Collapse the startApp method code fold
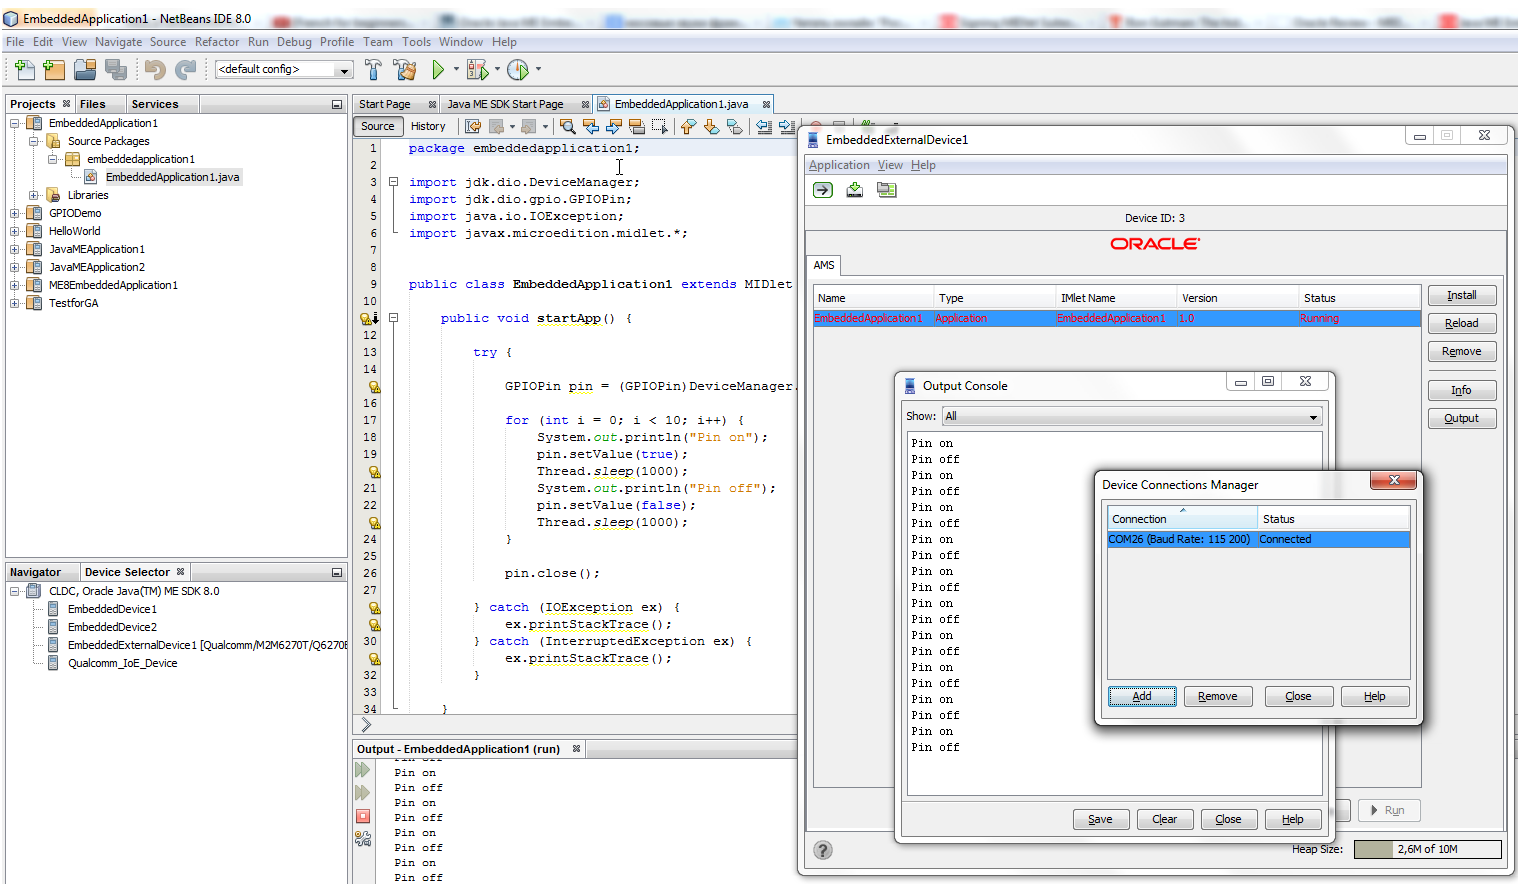The width and height of the screenshot is (1518, 884). (393, 318)
